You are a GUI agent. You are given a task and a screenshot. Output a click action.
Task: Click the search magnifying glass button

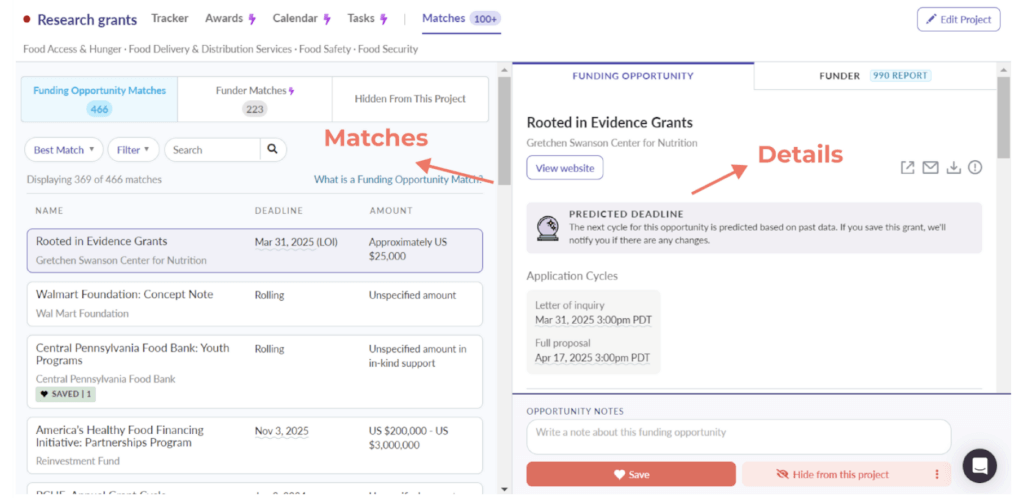click(x=272, y=150)
